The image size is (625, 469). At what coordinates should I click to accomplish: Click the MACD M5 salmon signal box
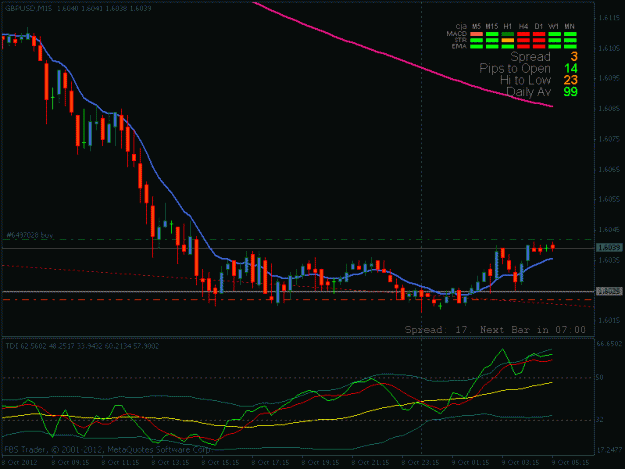coord(476,34)
